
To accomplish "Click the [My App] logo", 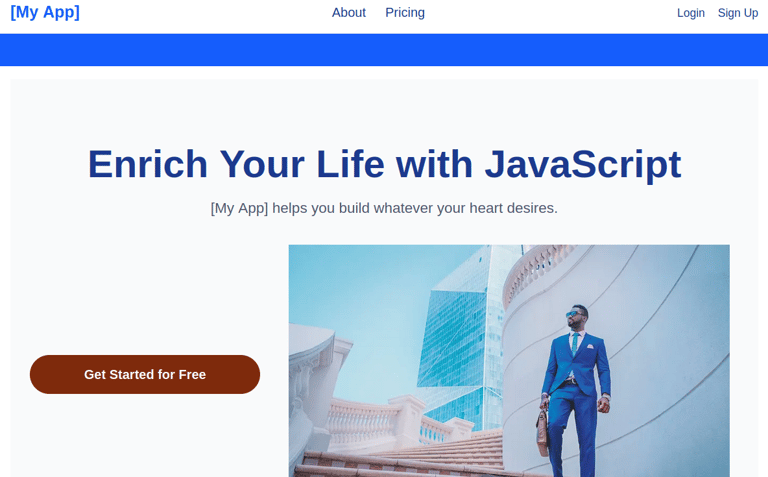I will click(x=45, y=12).
